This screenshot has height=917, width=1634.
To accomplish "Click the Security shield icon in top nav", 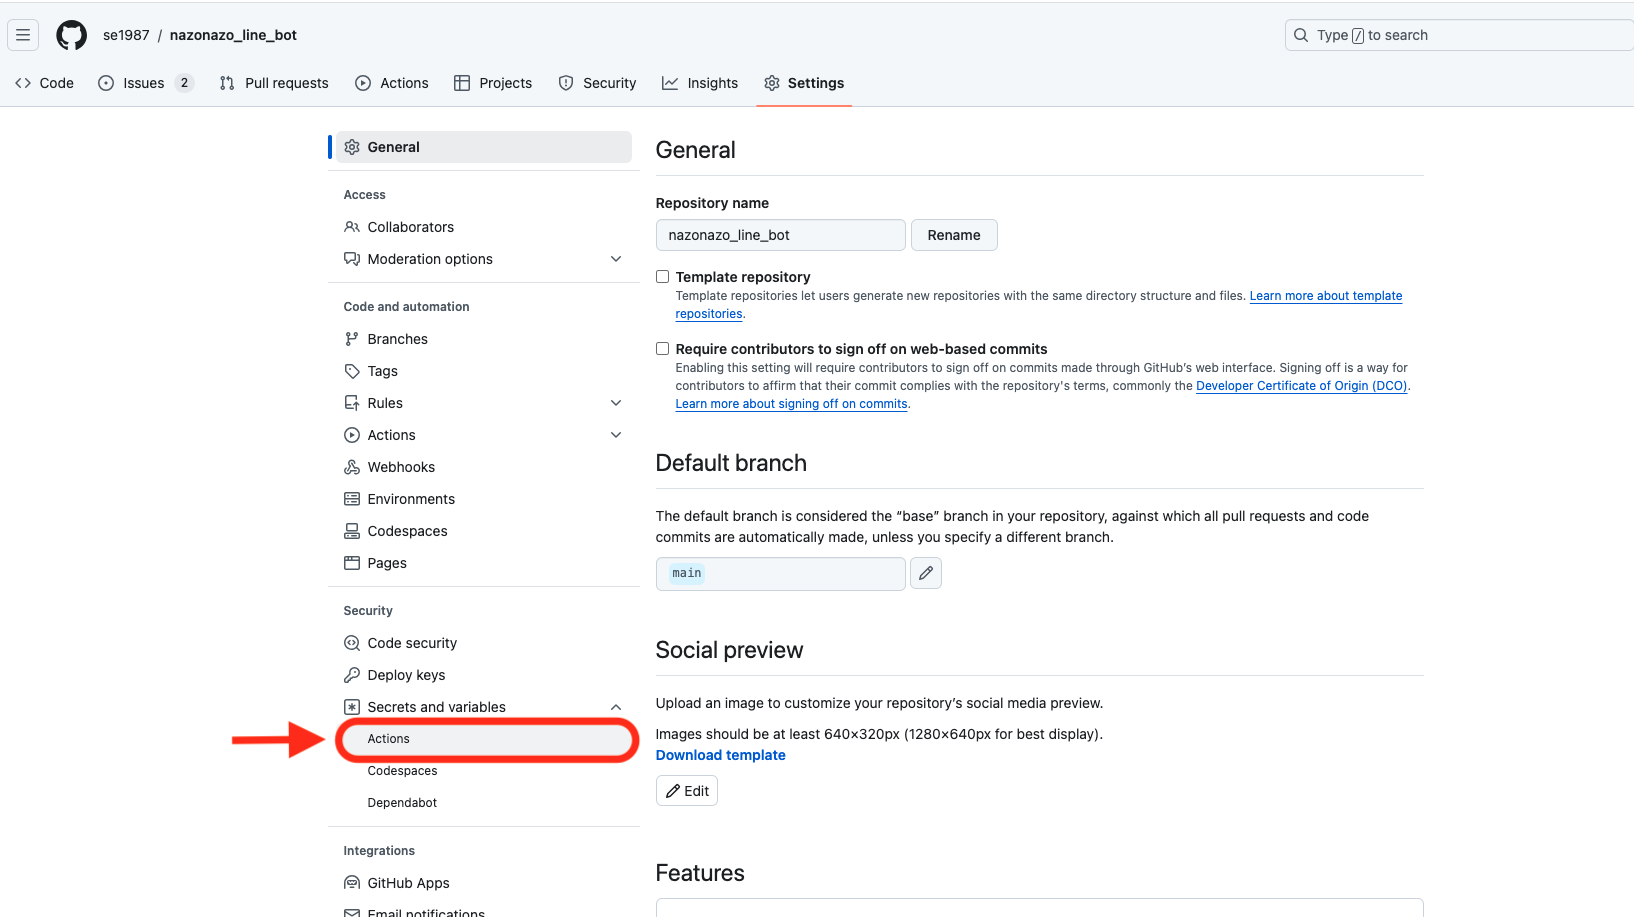I will coord(566,83).
